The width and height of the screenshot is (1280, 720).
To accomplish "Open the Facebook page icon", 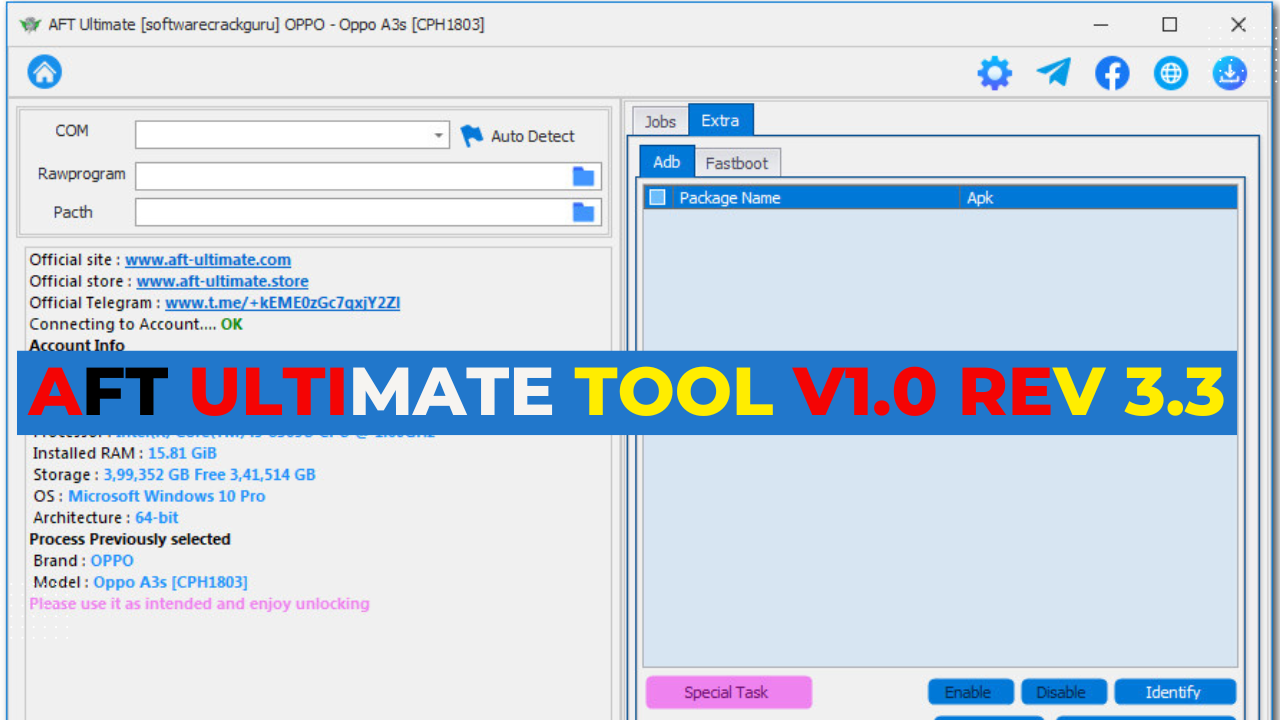I will point(1112,73).
